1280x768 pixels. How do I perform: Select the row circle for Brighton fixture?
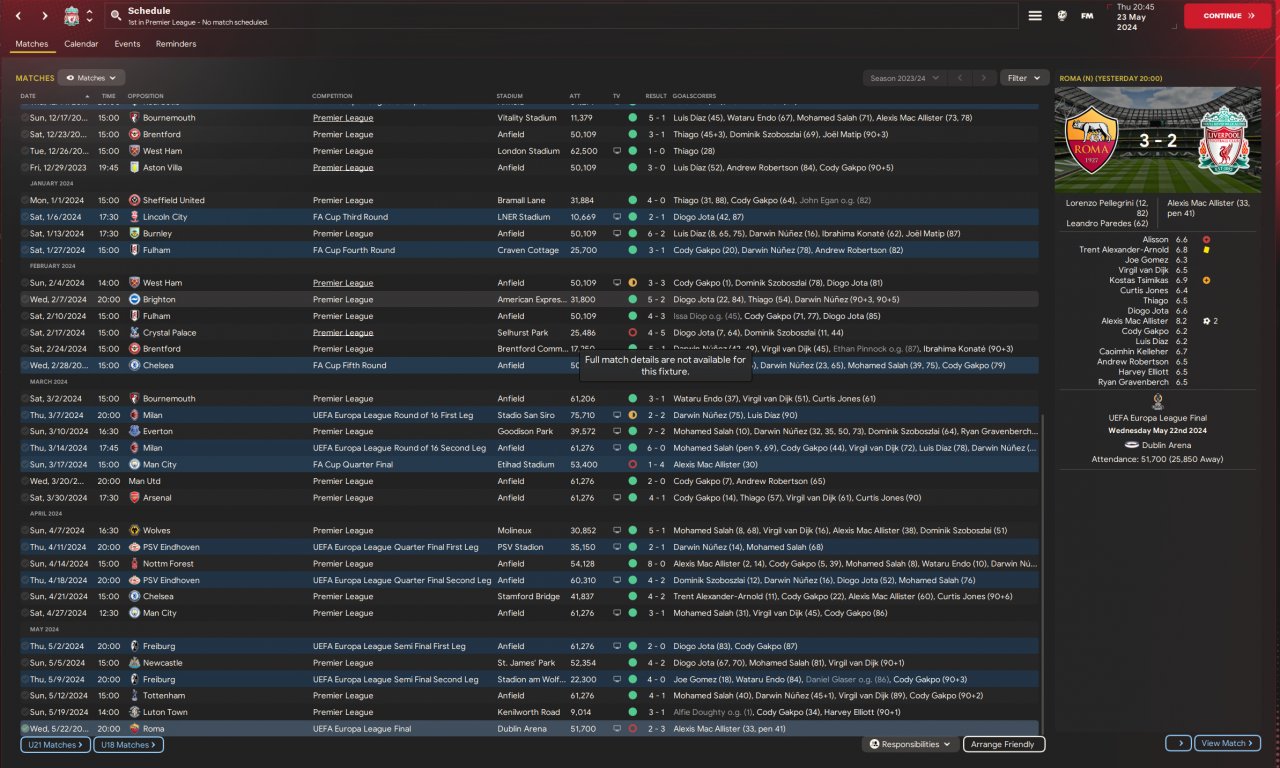25,300
